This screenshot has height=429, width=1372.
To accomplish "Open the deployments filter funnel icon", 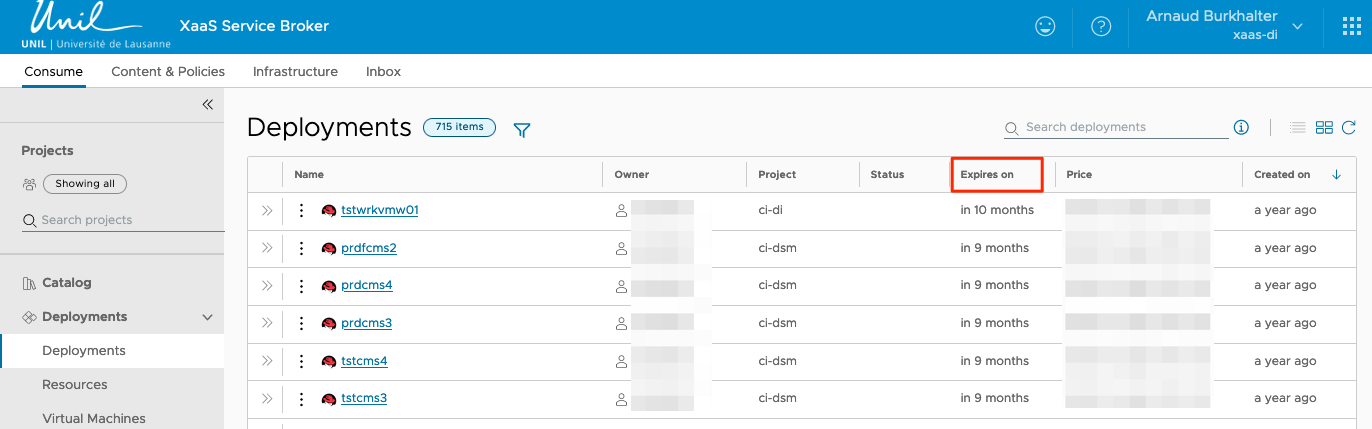I will click(521, 130).
